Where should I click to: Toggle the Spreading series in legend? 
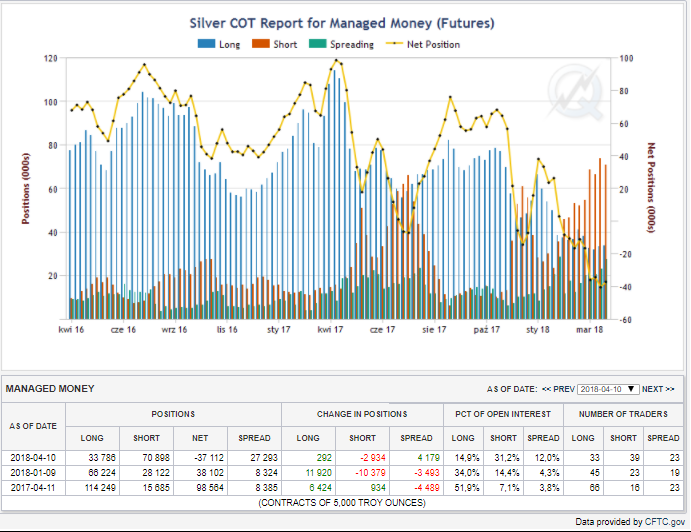tap(342, 44)
